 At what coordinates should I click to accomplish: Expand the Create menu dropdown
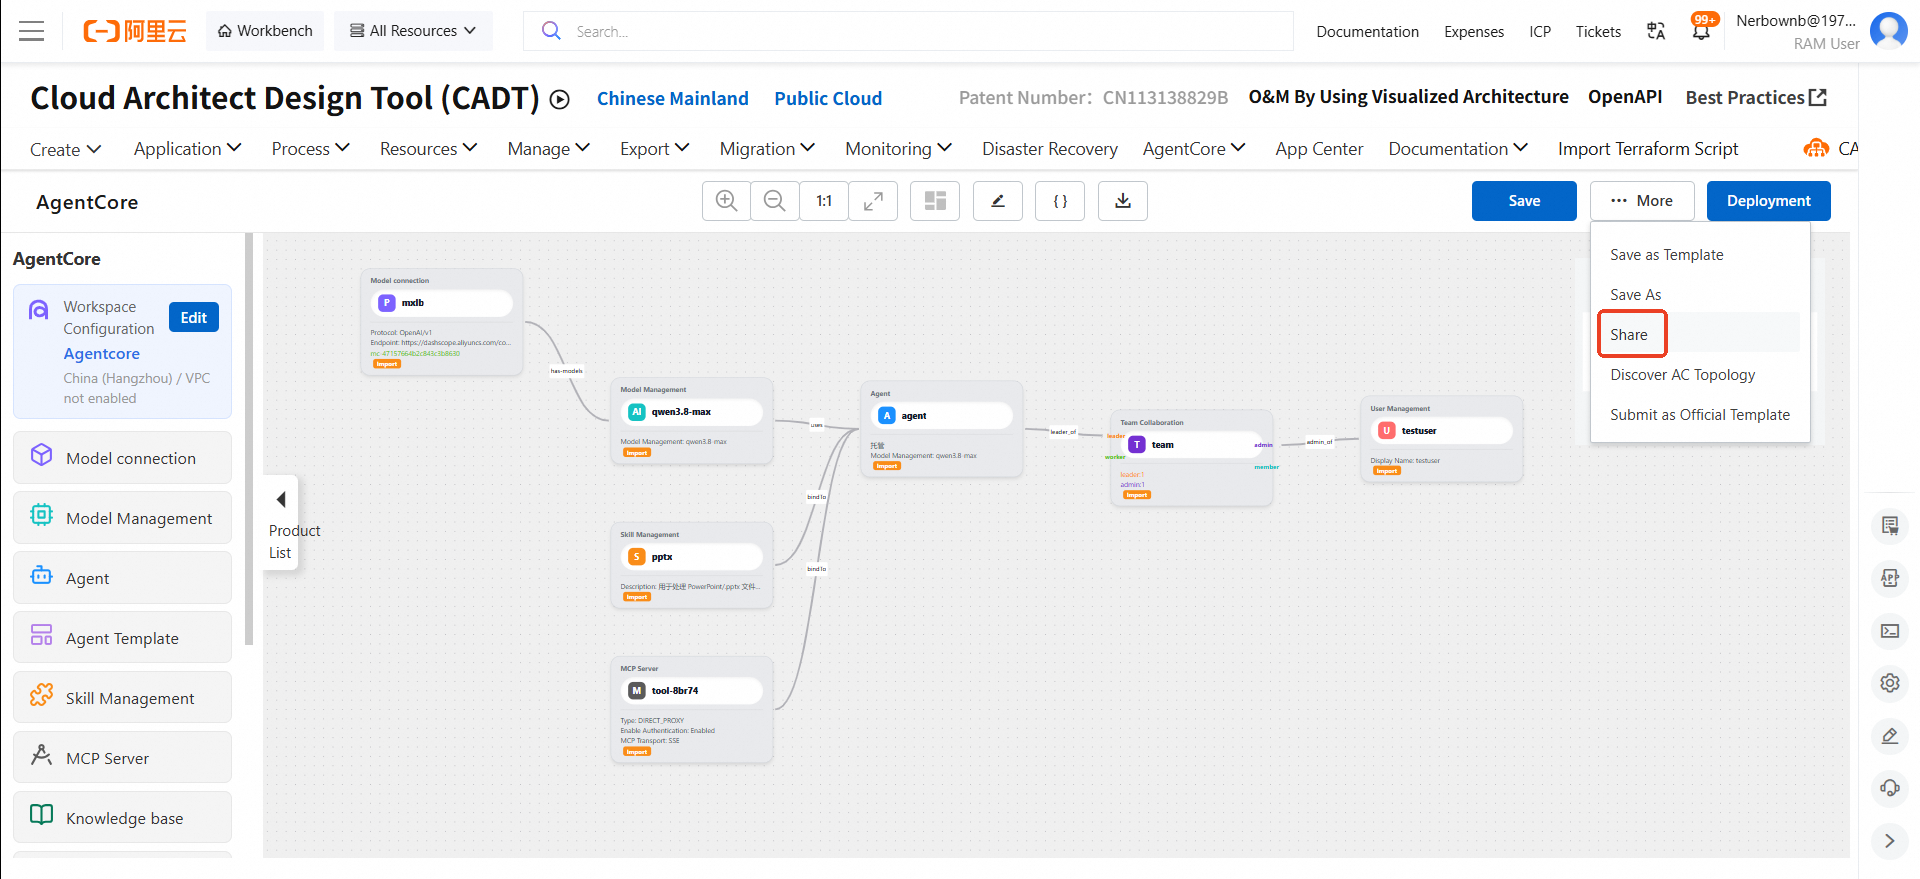coord(66,149)
